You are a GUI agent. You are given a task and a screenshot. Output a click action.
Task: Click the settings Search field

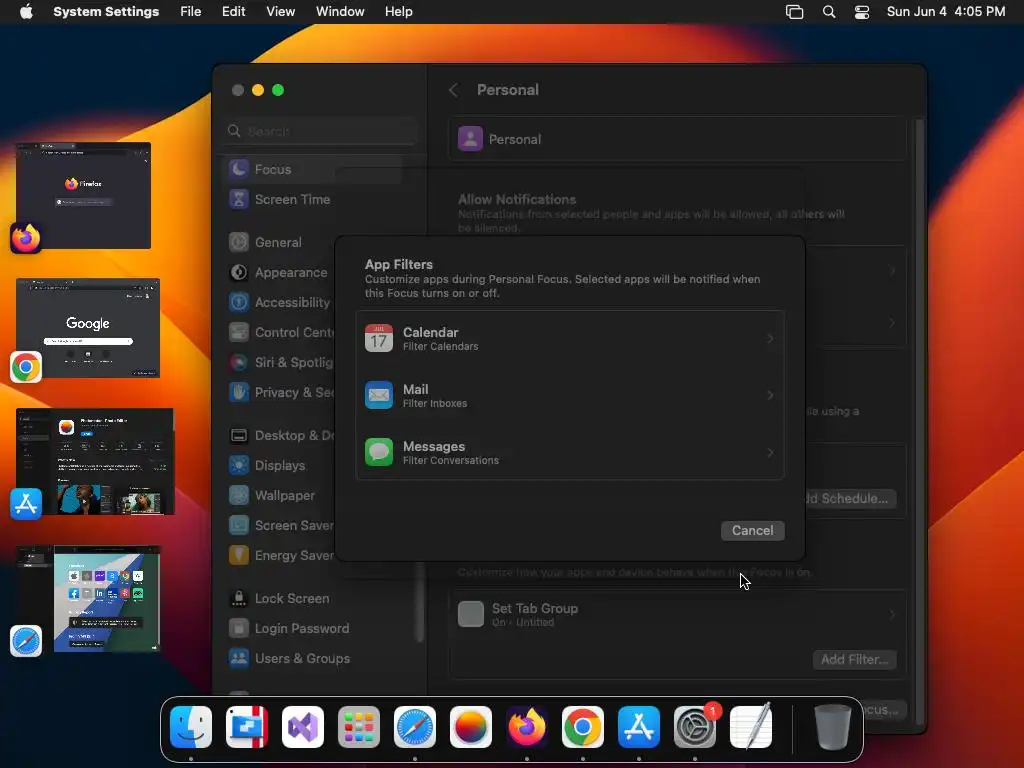[320, 131]
